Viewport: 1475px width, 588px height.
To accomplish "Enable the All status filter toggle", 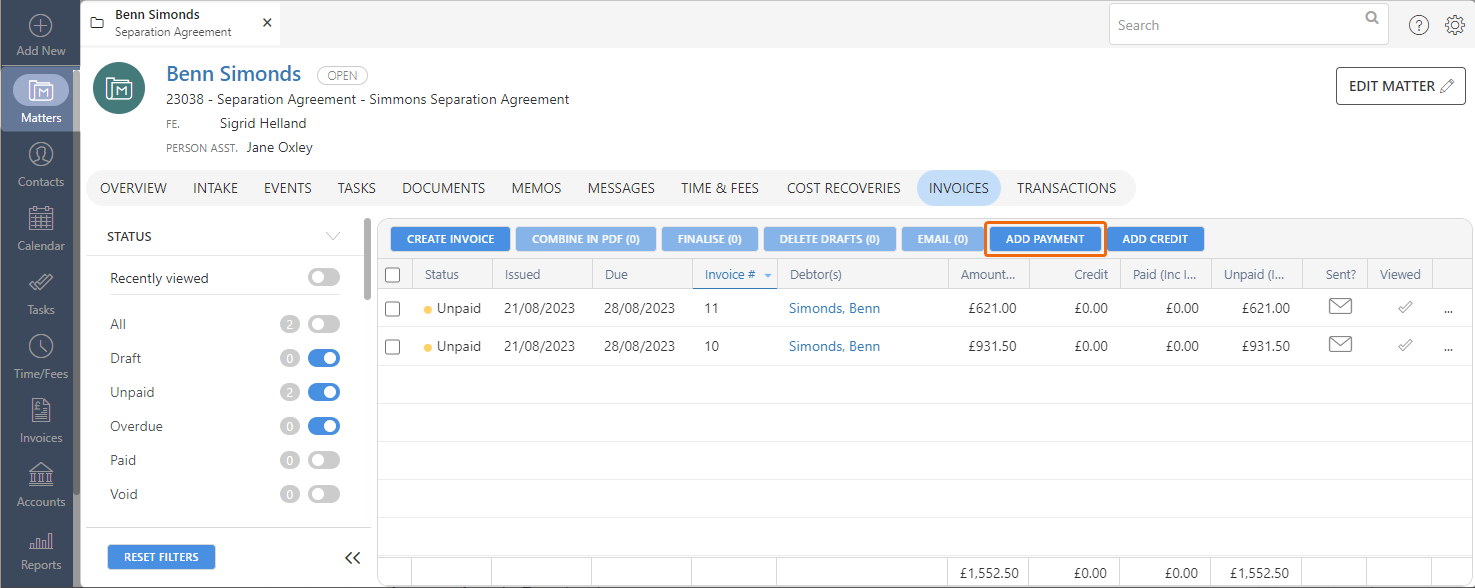I will (x=324, y=324).
